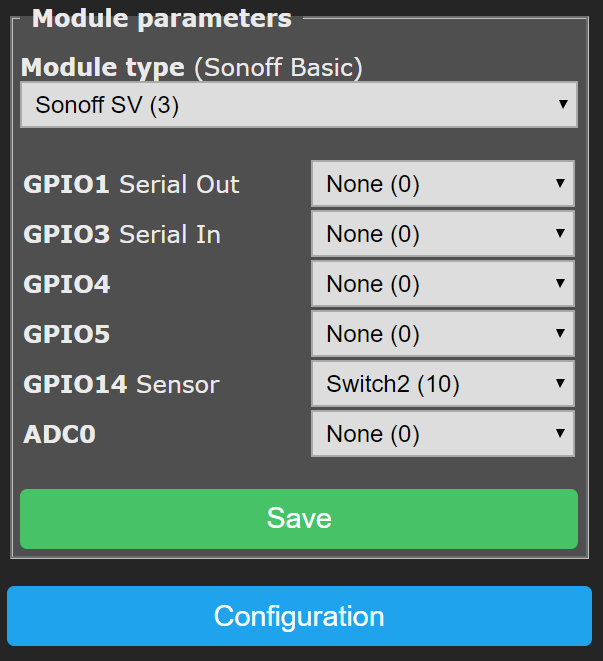Screen dimensions: 603x661
Task: Expand the GPIO1 Serial Out dropdown
Action: coord(442,184)
